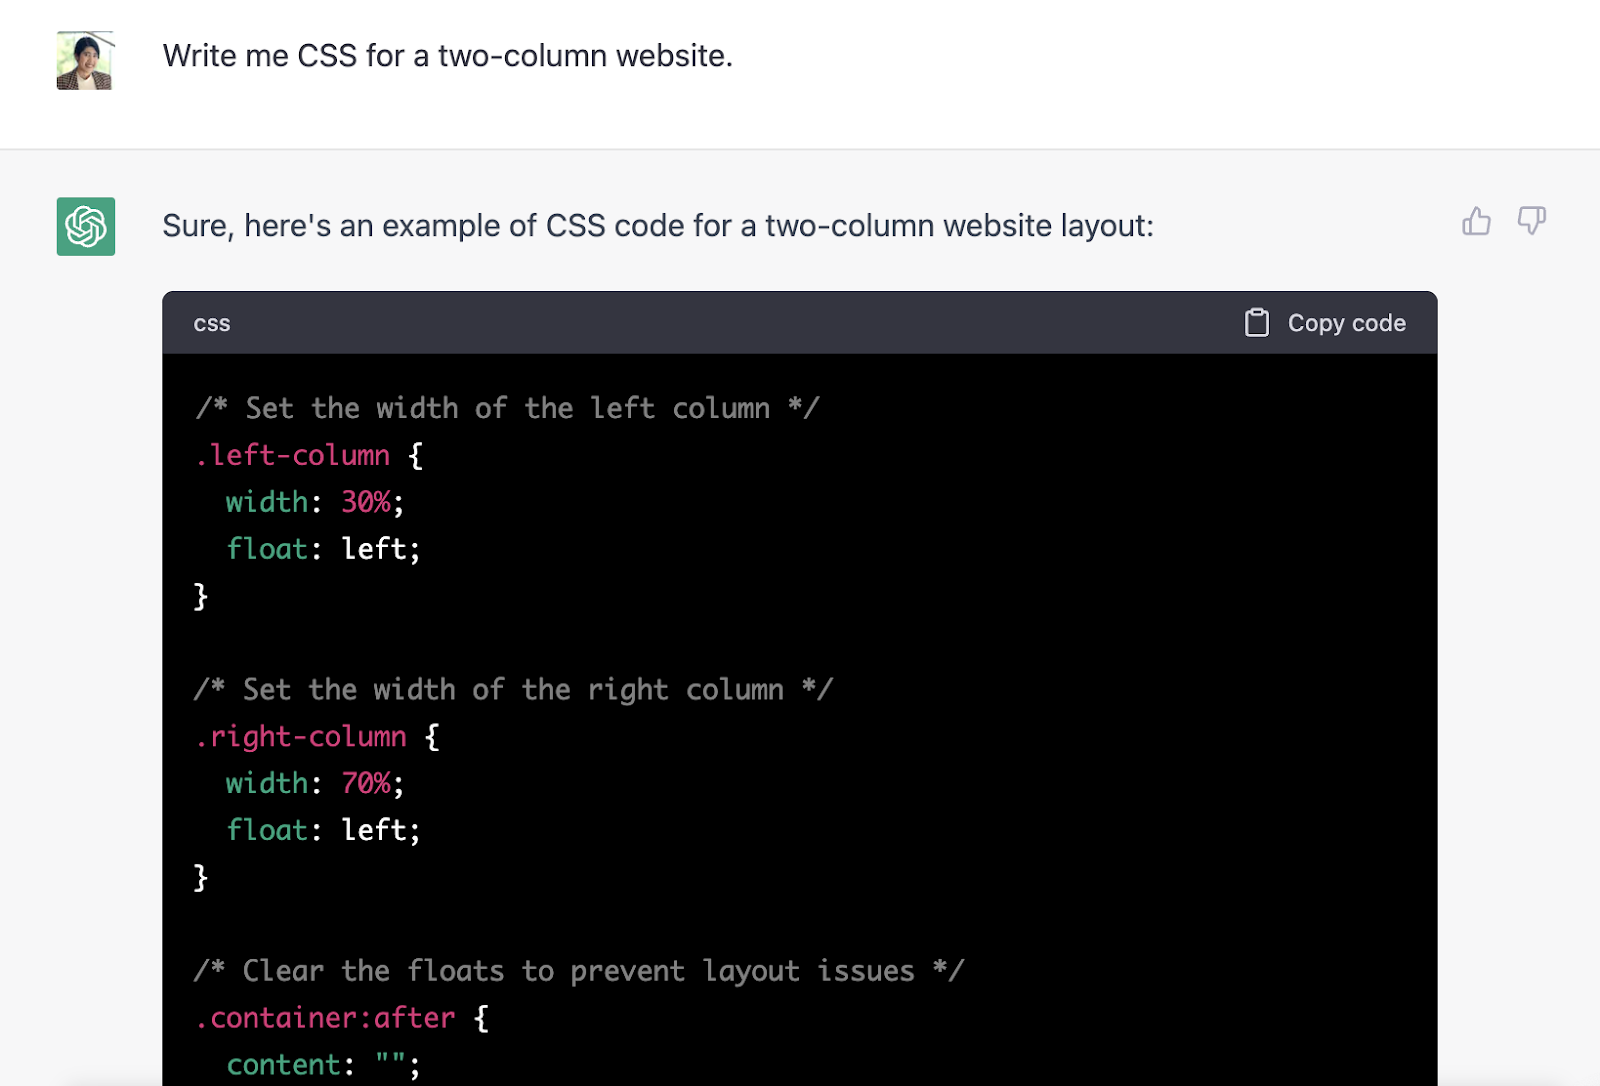Image resolution: width=1600 pixels, height=1086 pixels.
Task: Click the width property under .right-column
Action: (267, 783)
